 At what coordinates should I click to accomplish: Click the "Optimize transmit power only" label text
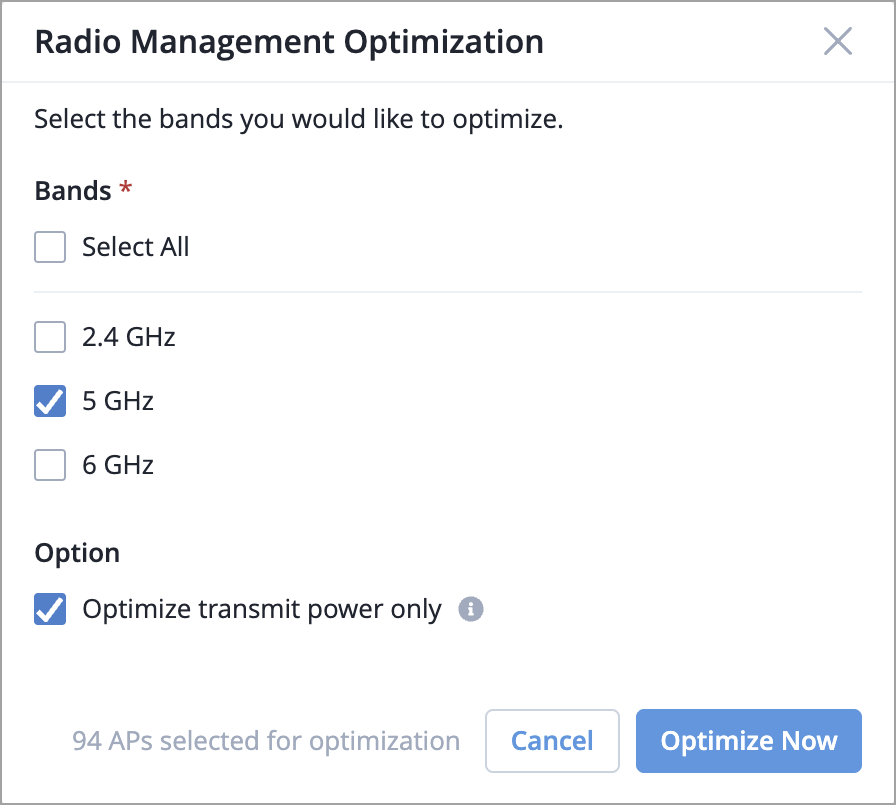[x=262, y=609]
